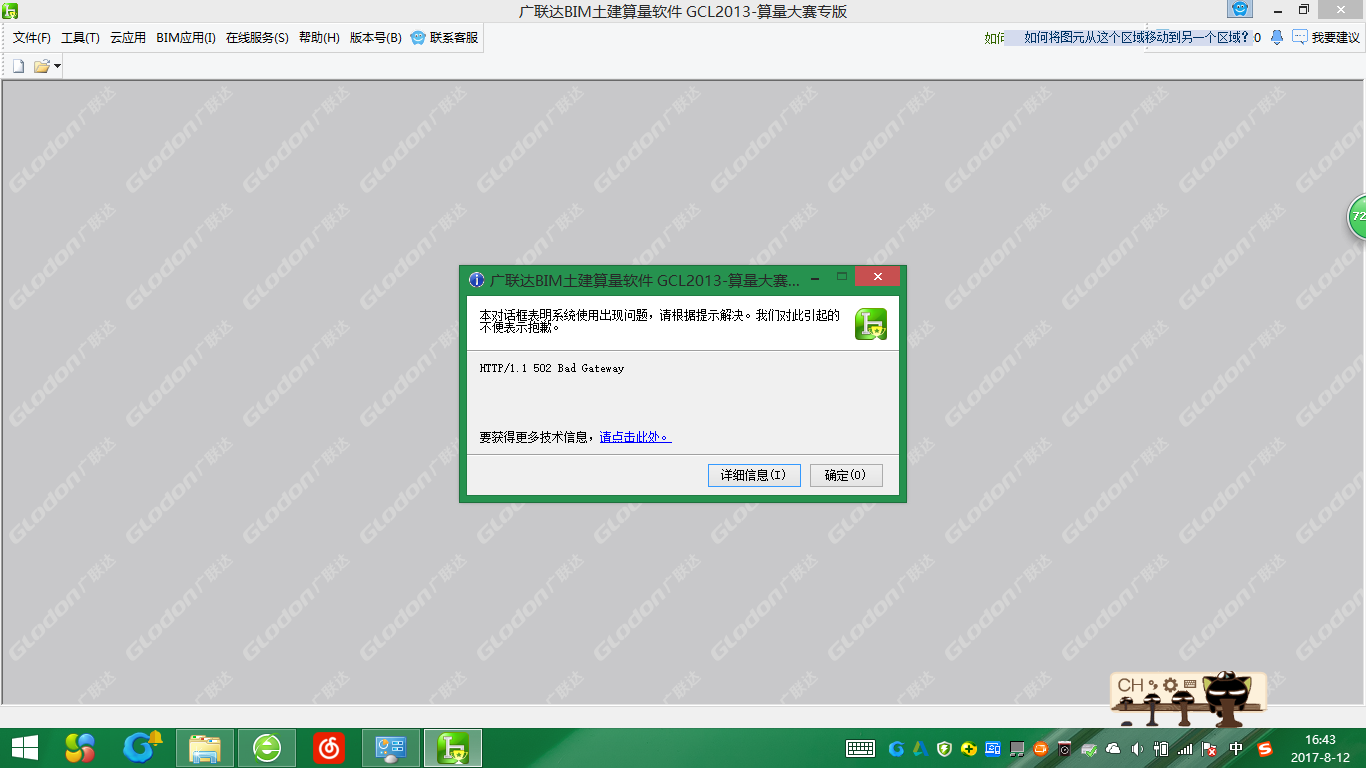Open the 版本号(B) menu
The width and height of the screenshot is (1366, 768).
click(375, 38)
